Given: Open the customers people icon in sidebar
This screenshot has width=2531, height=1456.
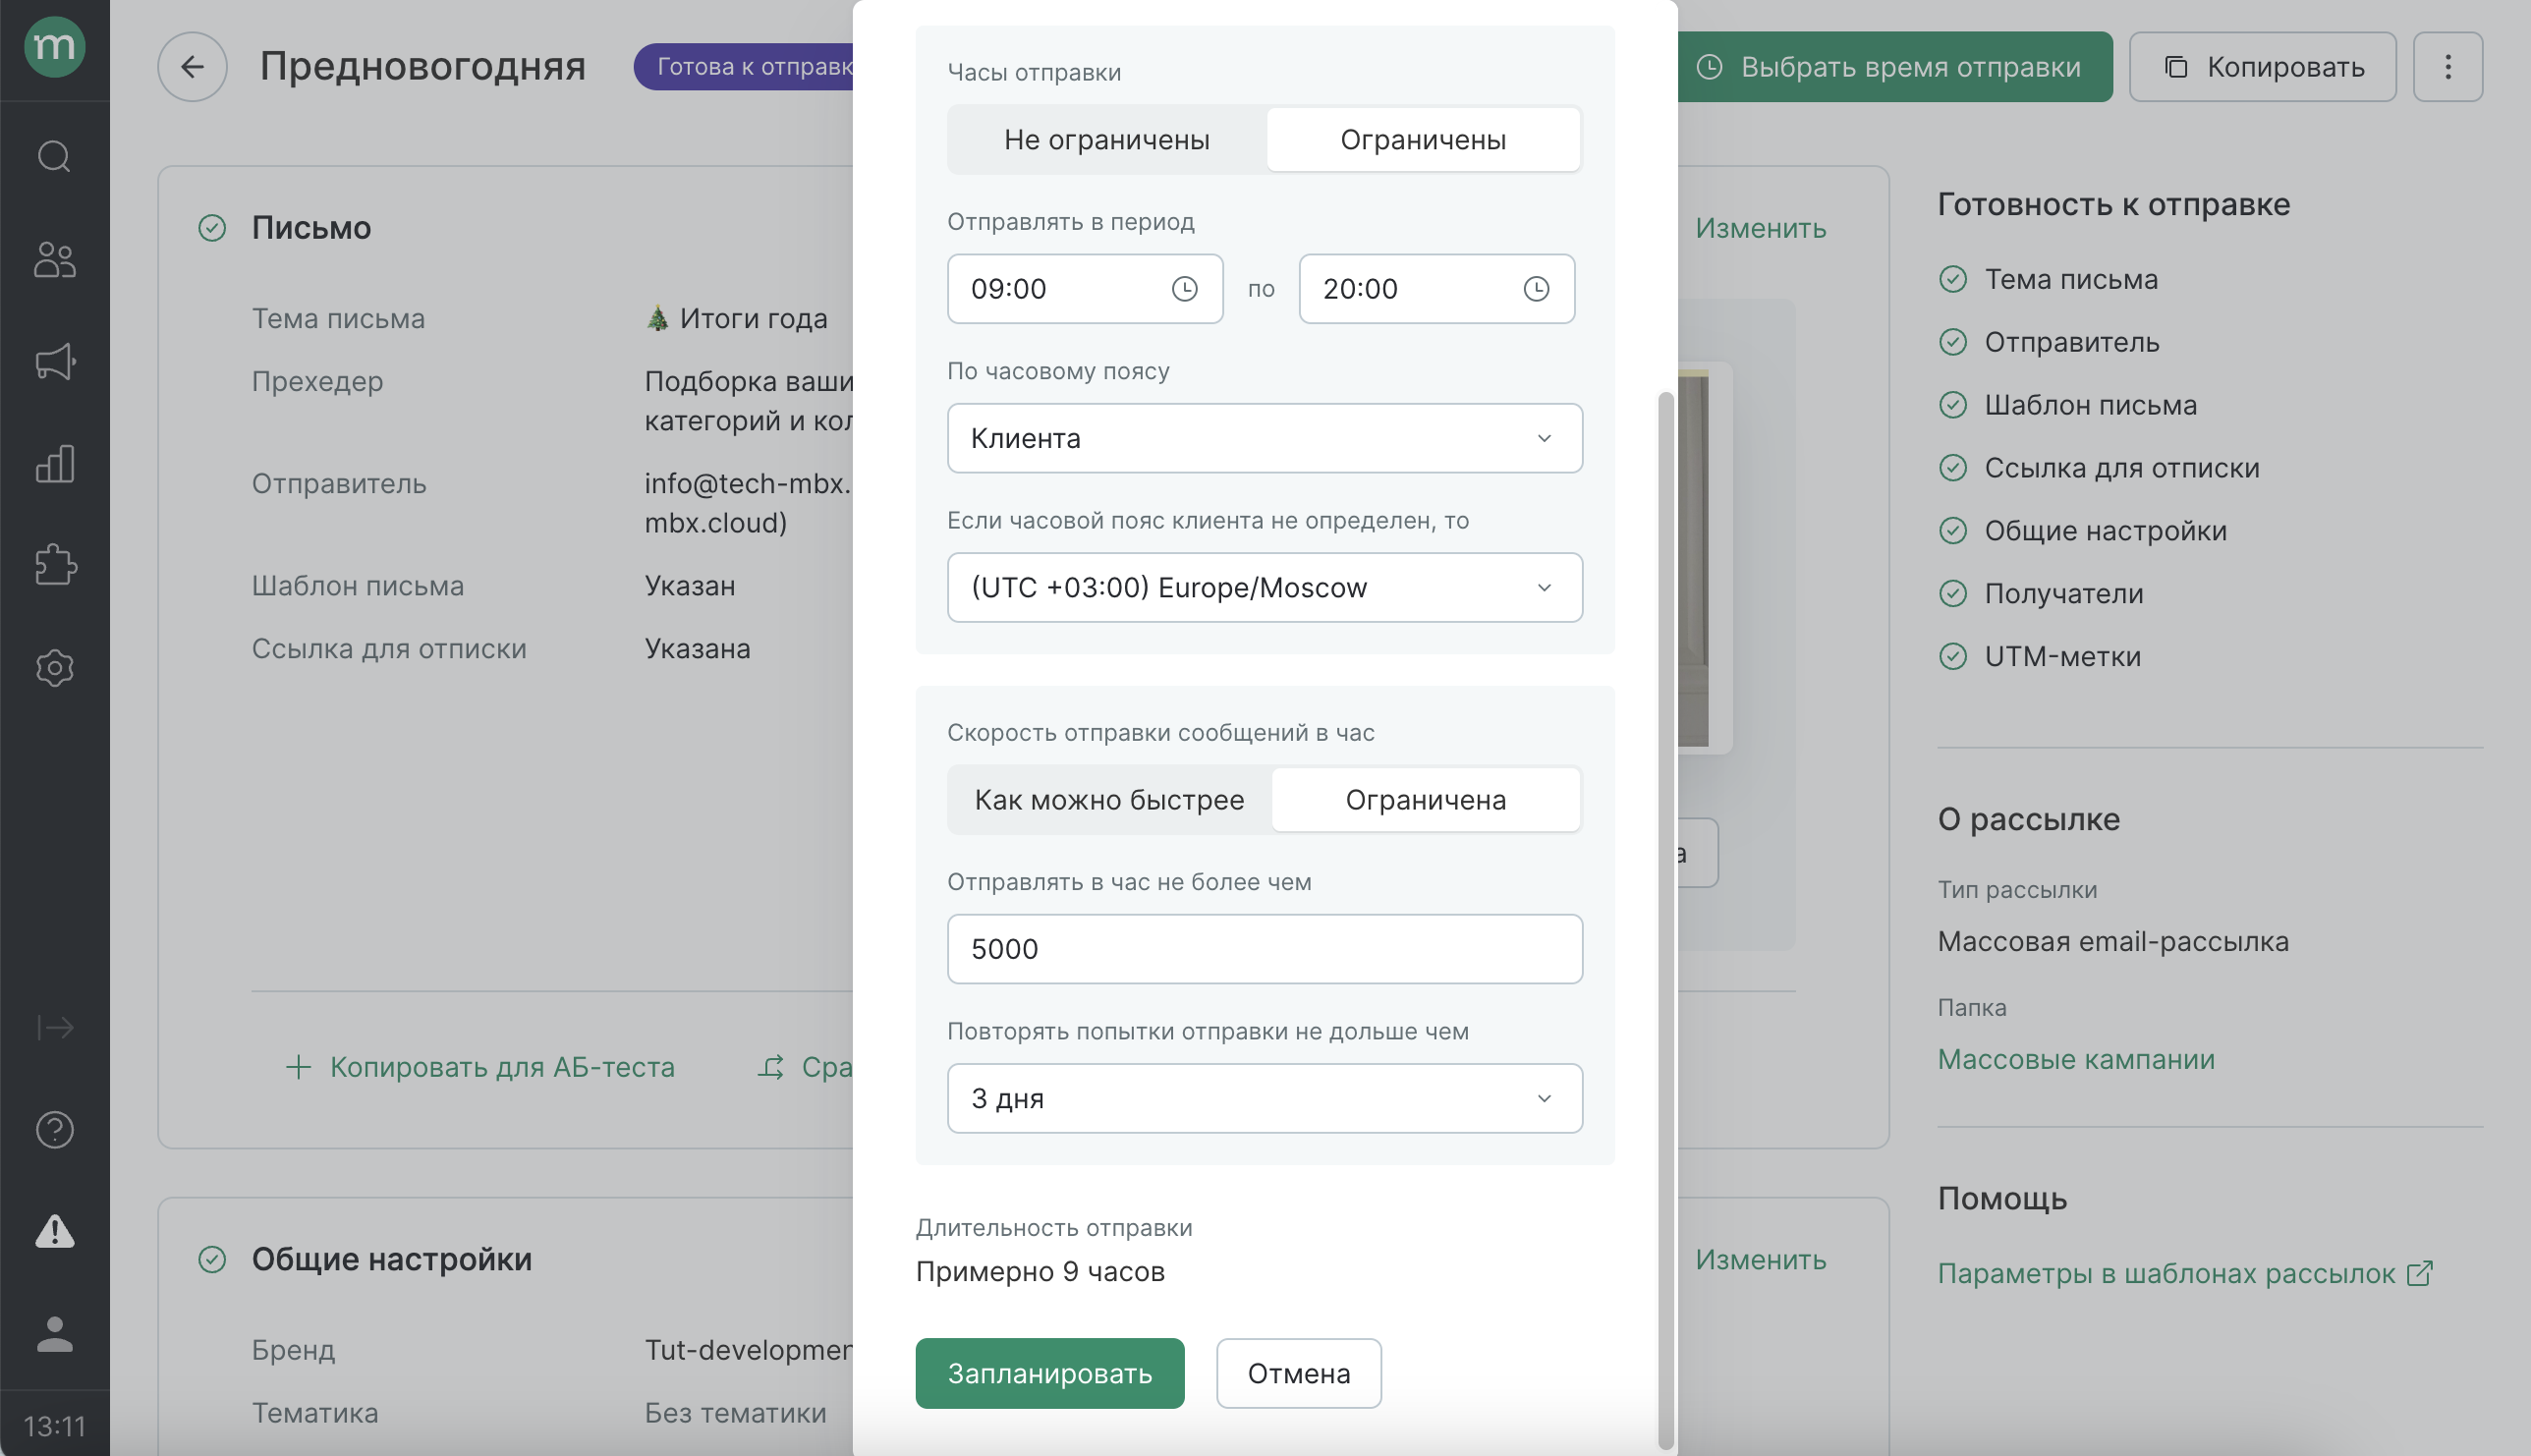Looking at the screenshot, I should click(x=54, y=259).
